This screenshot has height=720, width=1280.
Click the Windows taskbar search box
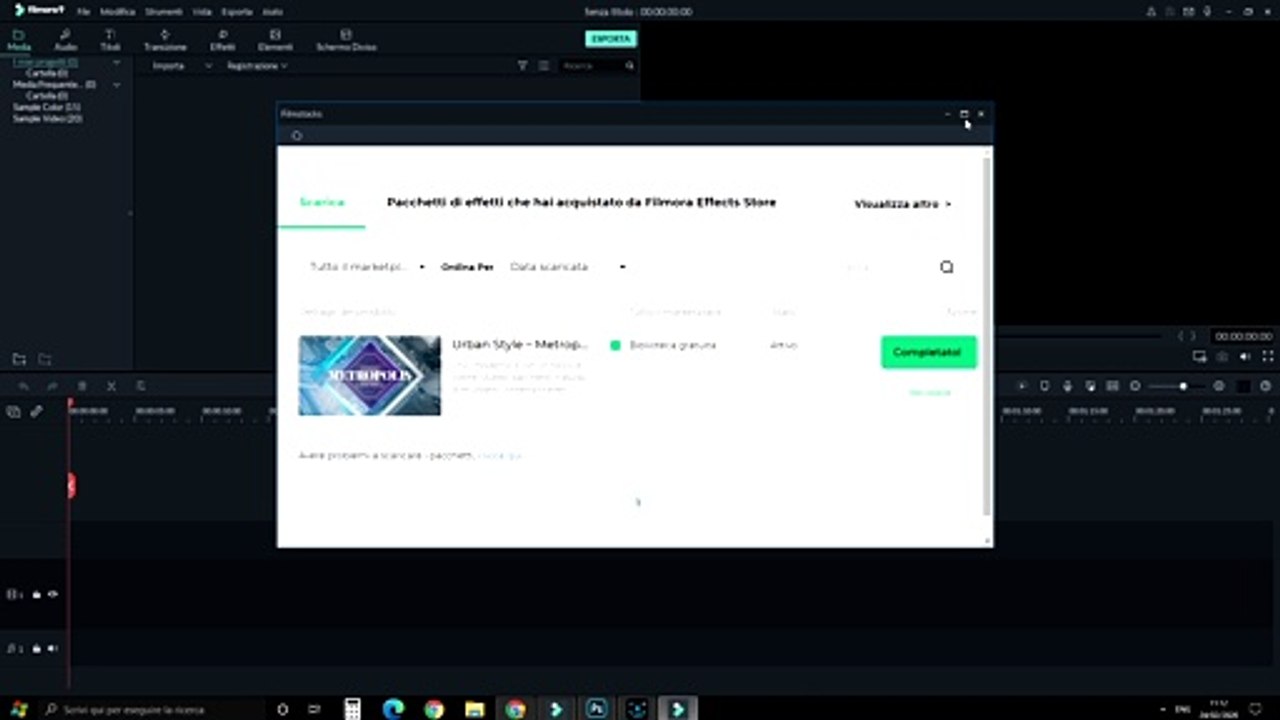tap(155, 709)
